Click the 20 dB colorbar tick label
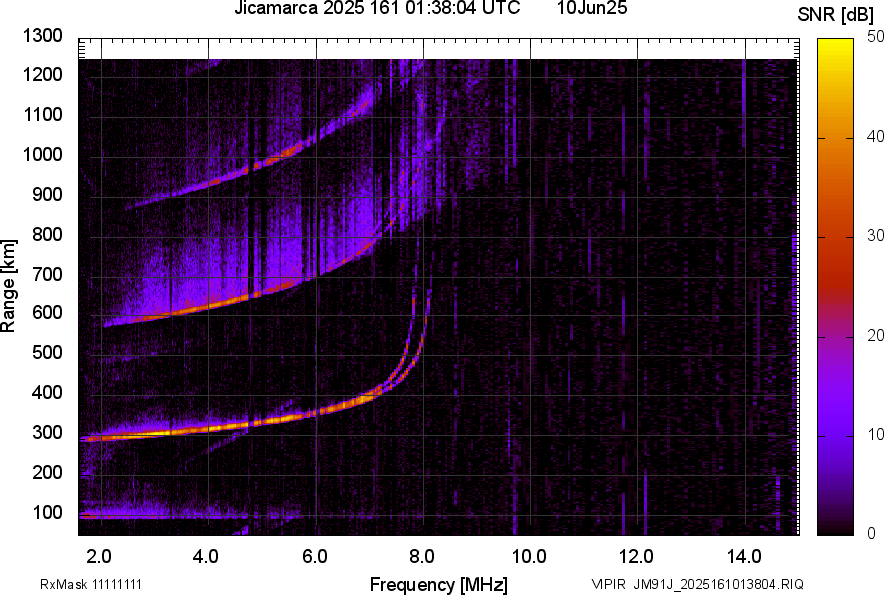The image size is (884, 595). (876, 335)
